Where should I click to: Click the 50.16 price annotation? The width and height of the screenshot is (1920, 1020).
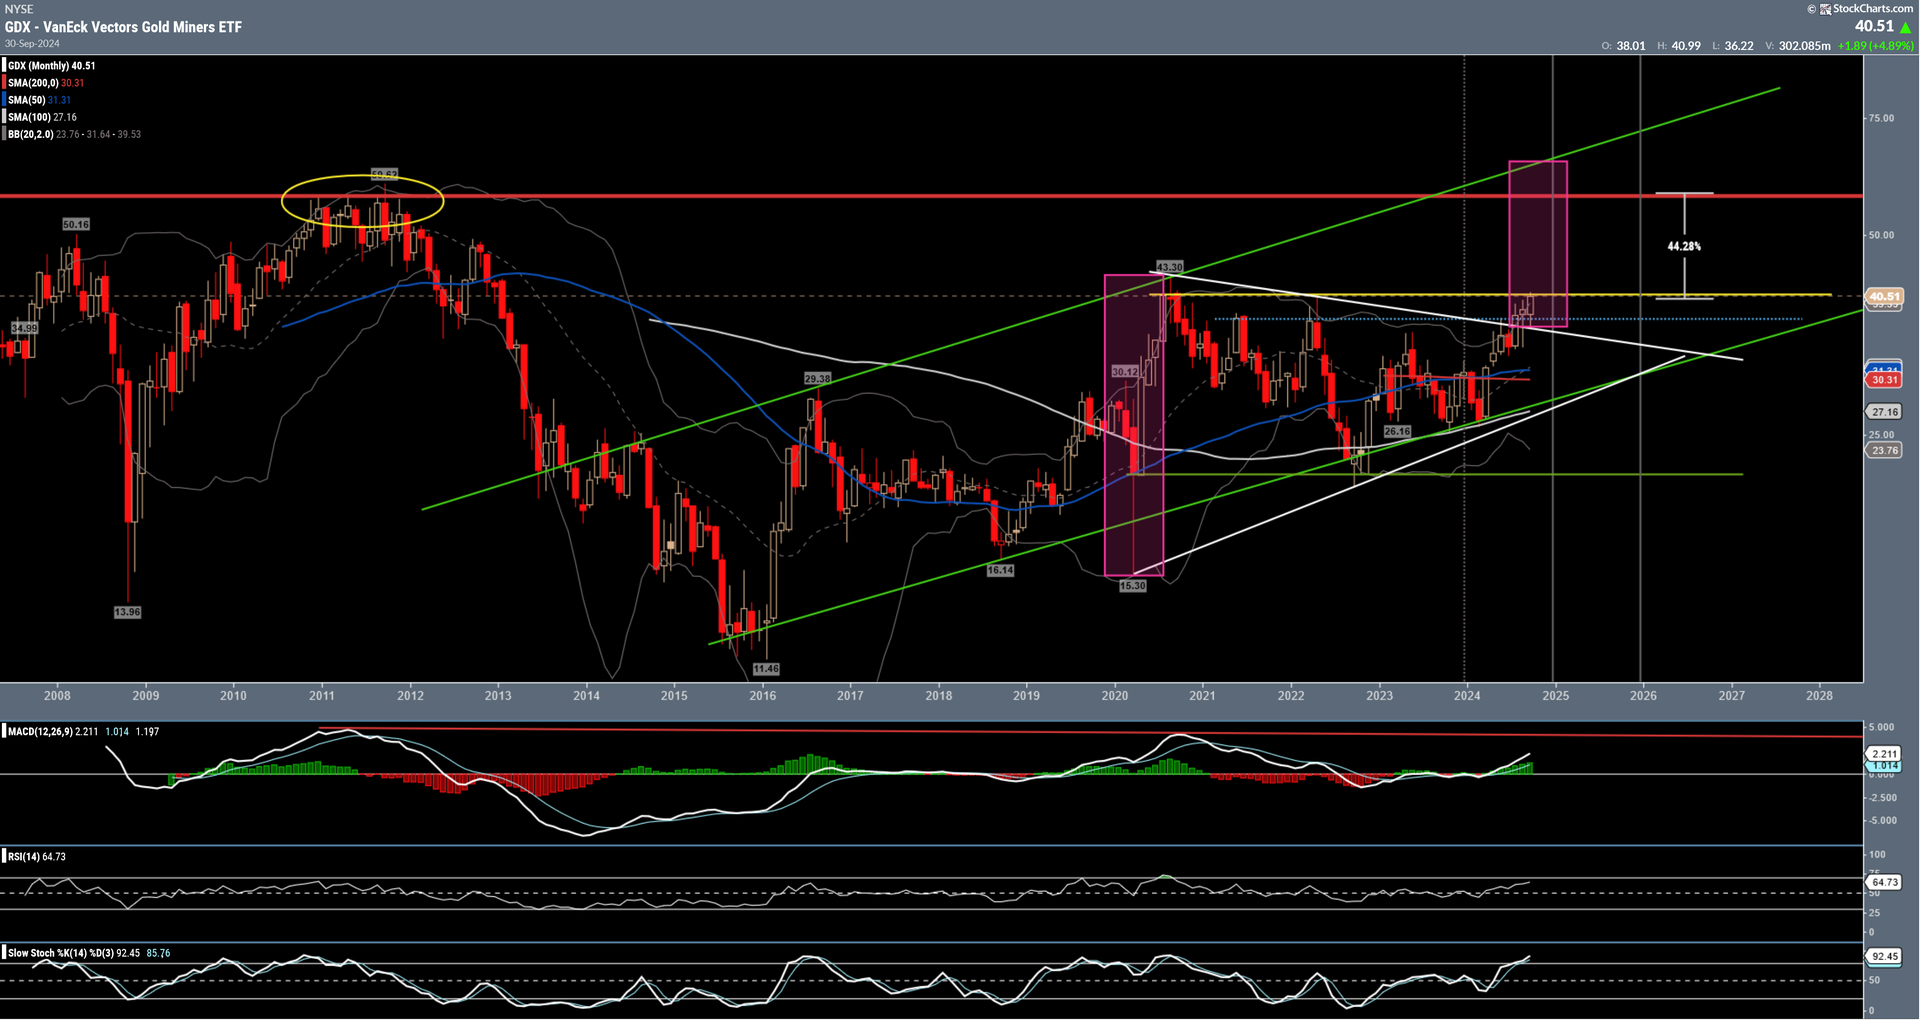pyautogui.click(x=76, y=225)
